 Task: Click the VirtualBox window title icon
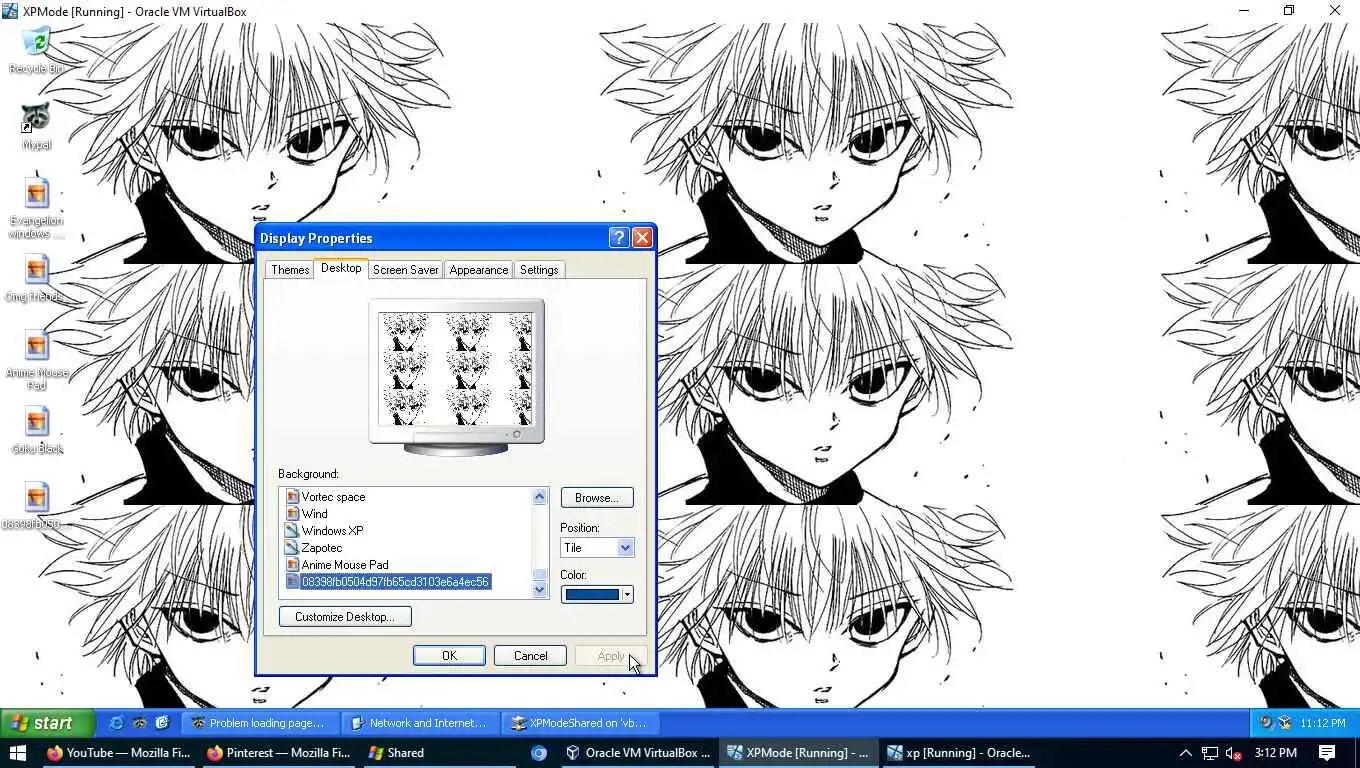pos(10,11)
